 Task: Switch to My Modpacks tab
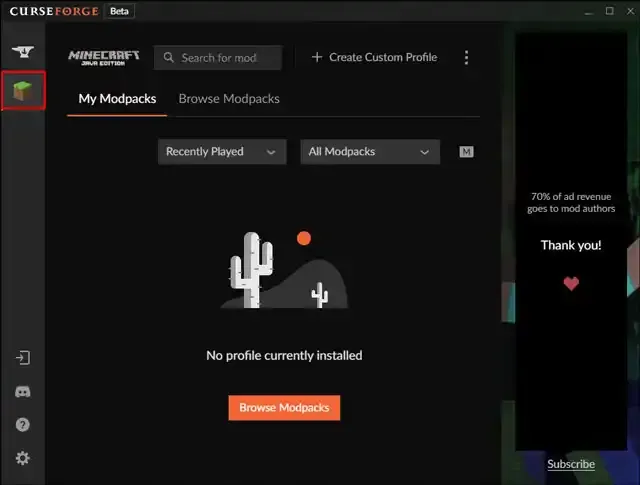coord(117,99)
